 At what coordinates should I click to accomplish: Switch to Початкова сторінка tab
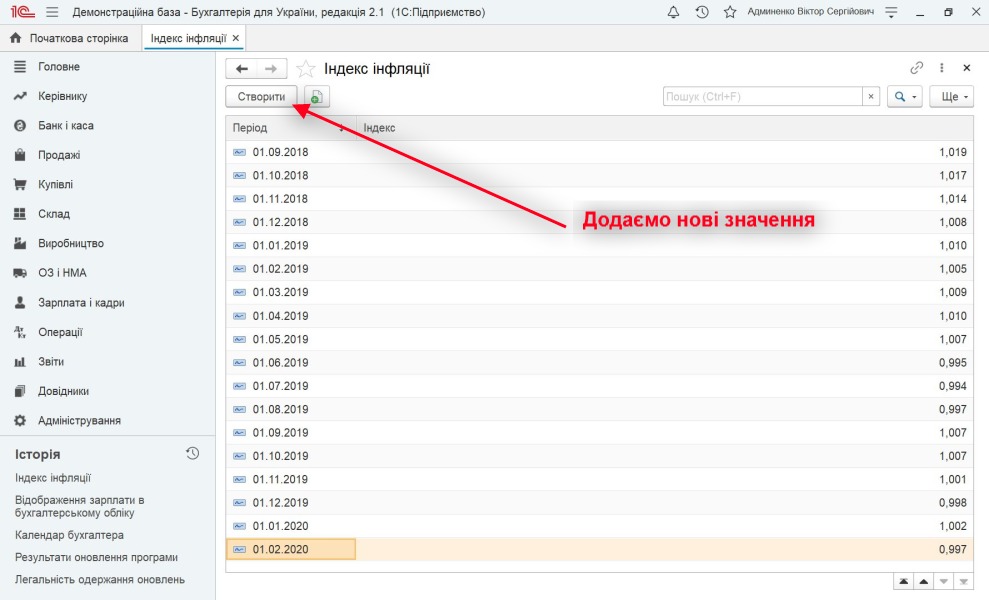click(x=70, y=38)
